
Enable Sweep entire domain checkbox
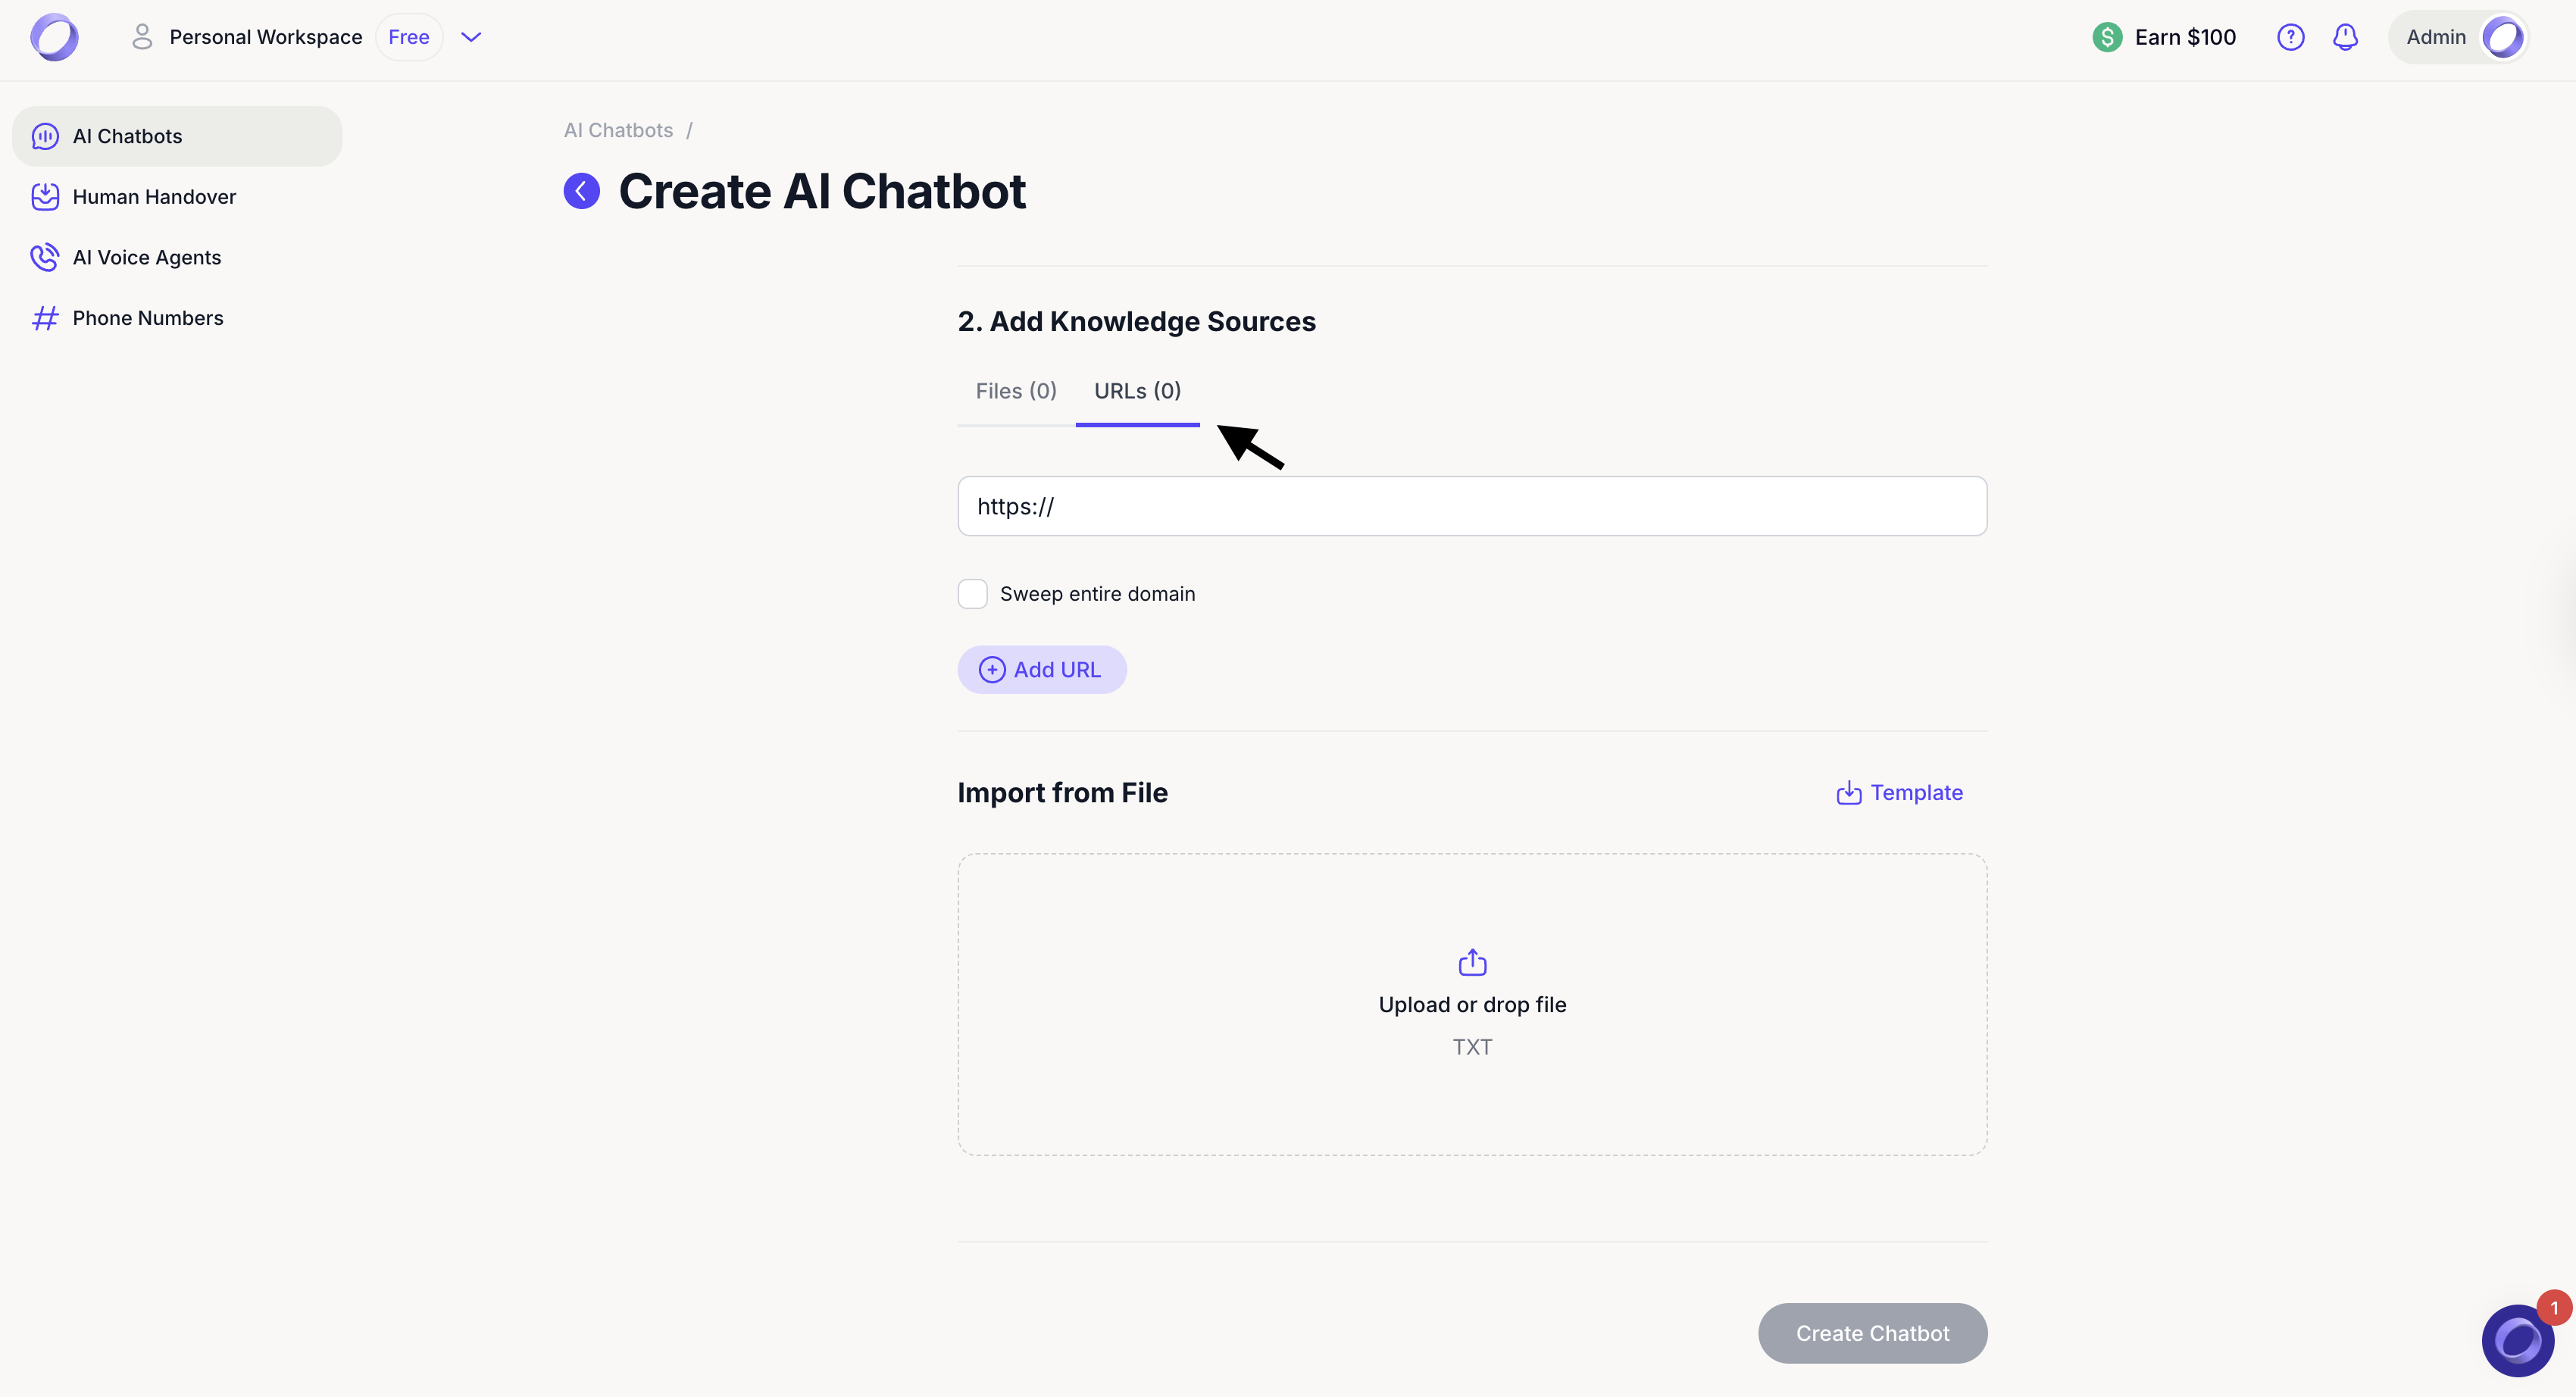pos(972,594)
